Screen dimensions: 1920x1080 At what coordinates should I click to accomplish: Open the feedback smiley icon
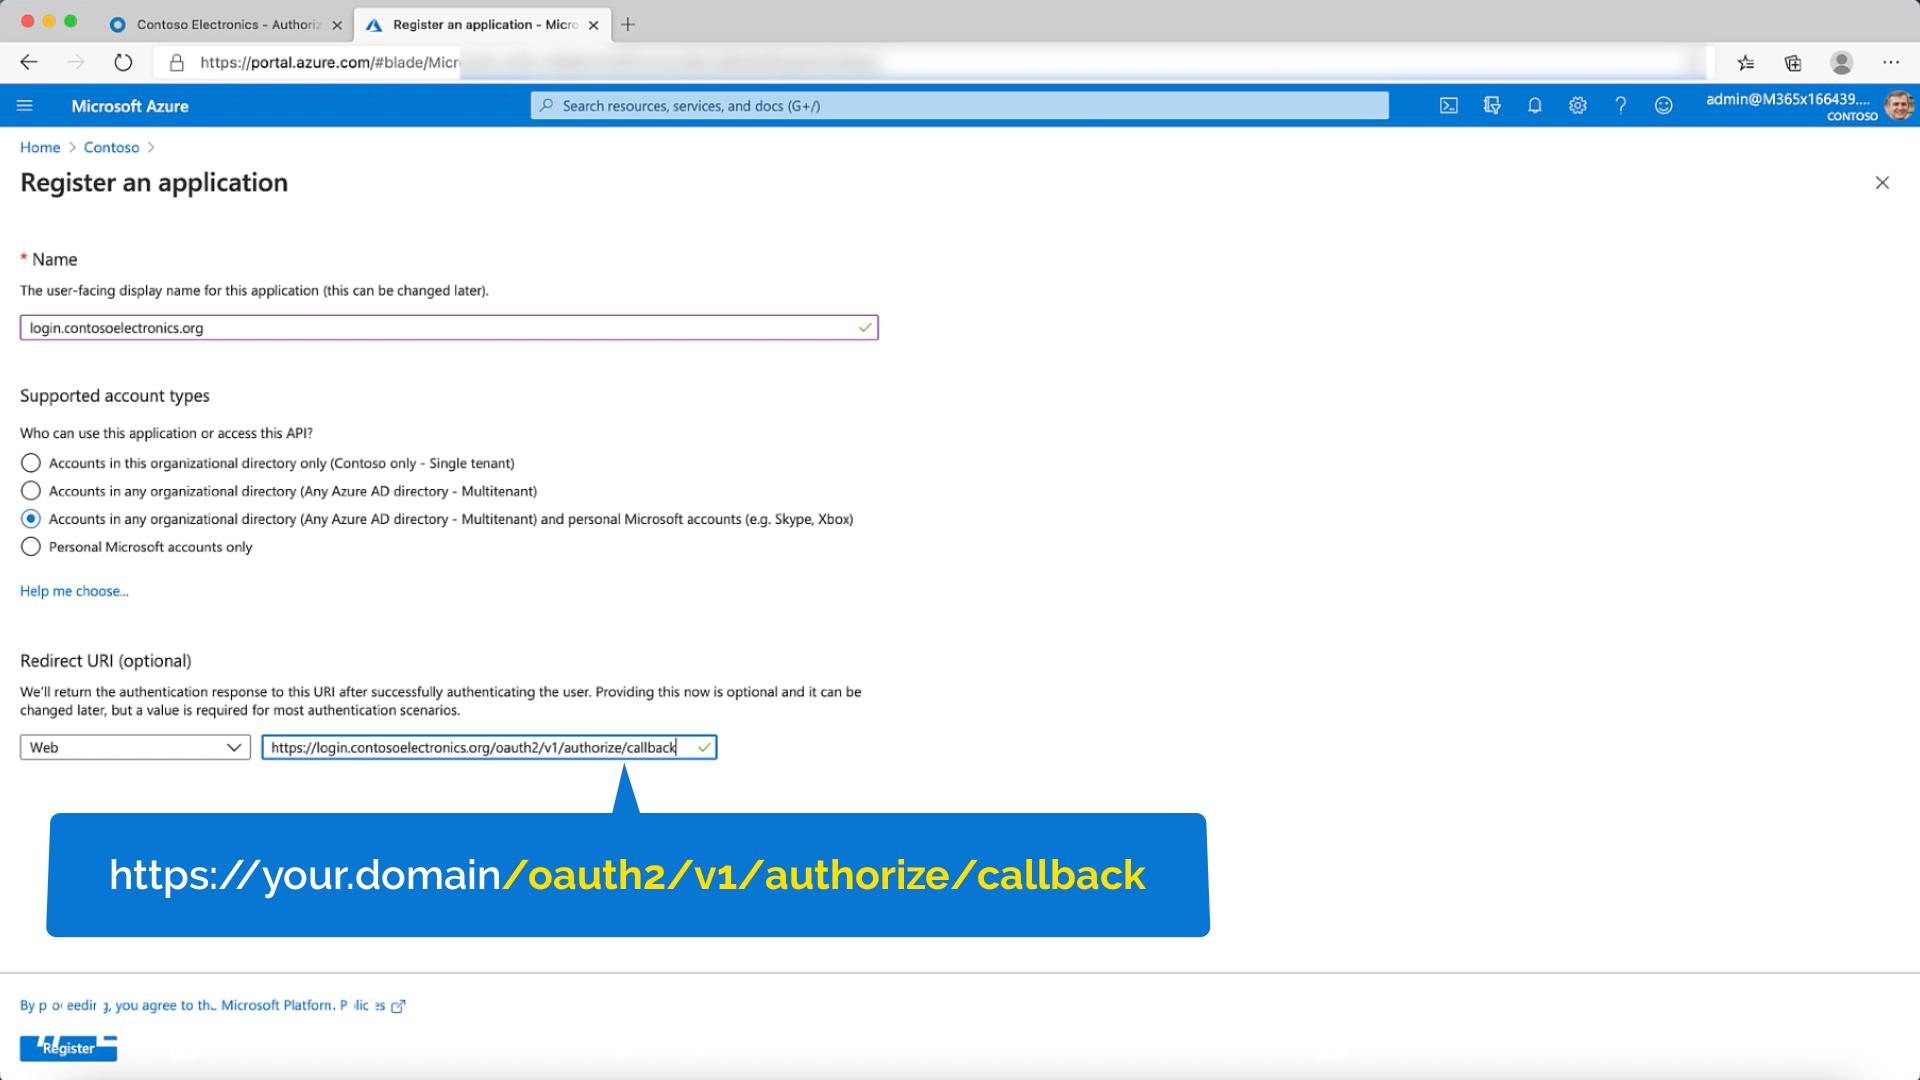[x=1664, y=106]
